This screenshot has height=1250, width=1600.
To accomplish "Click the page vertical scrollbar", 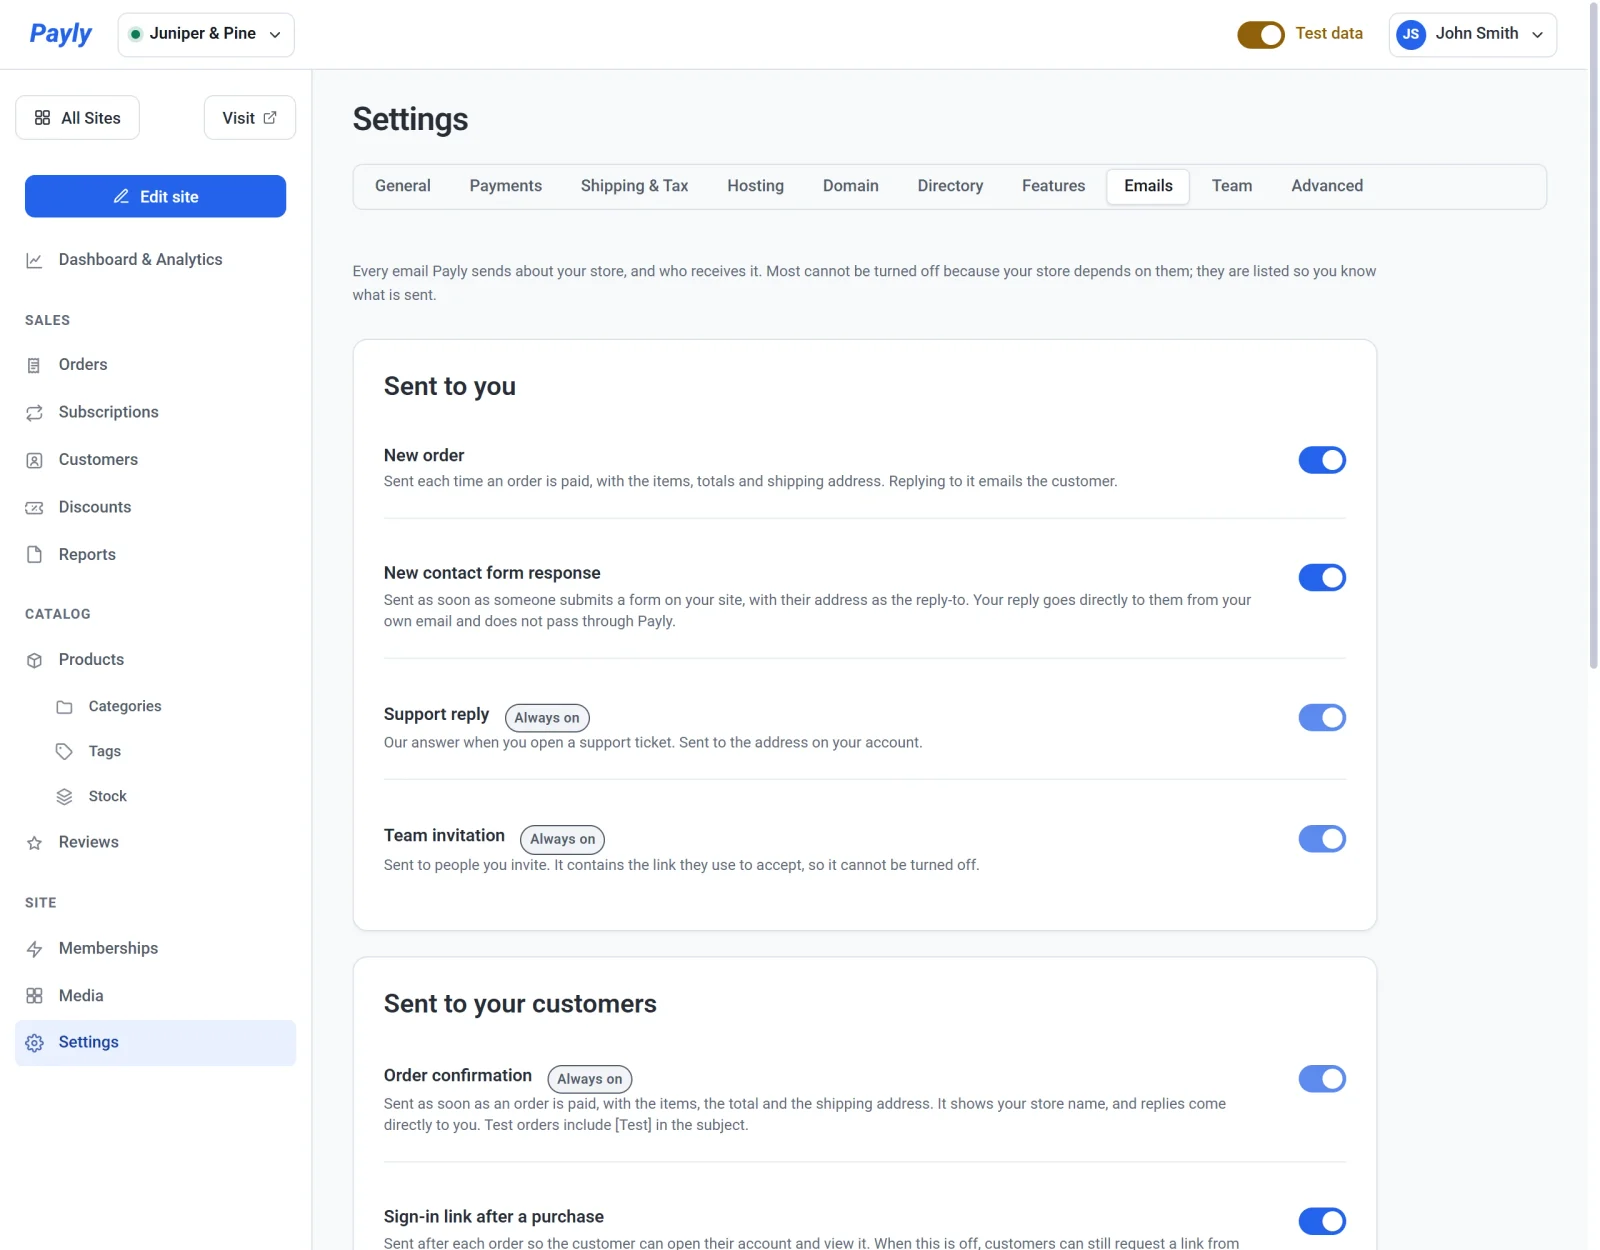I will pos(1594,335).
